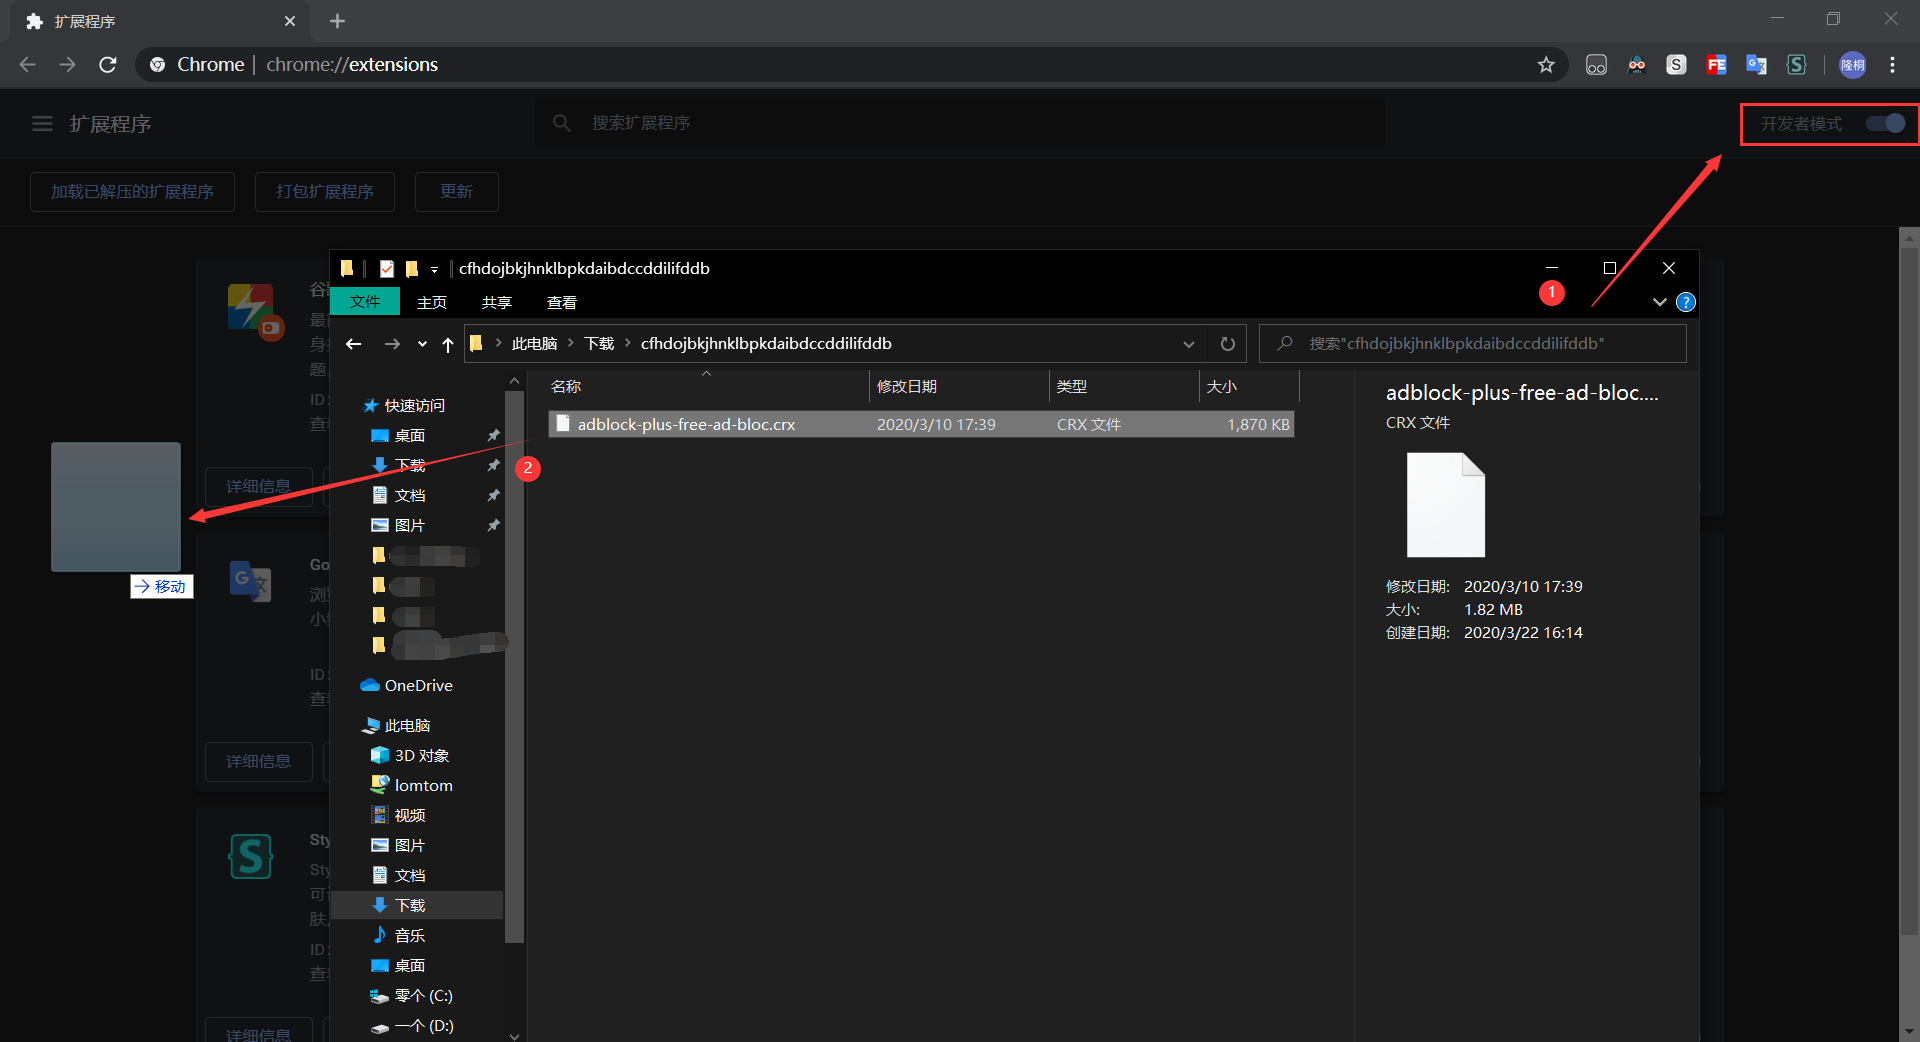Select adblock-plus-free-ad-bloc.crx file
Image resolution: width=1920 pixels, height=1042 pixels.
point(921,424)
